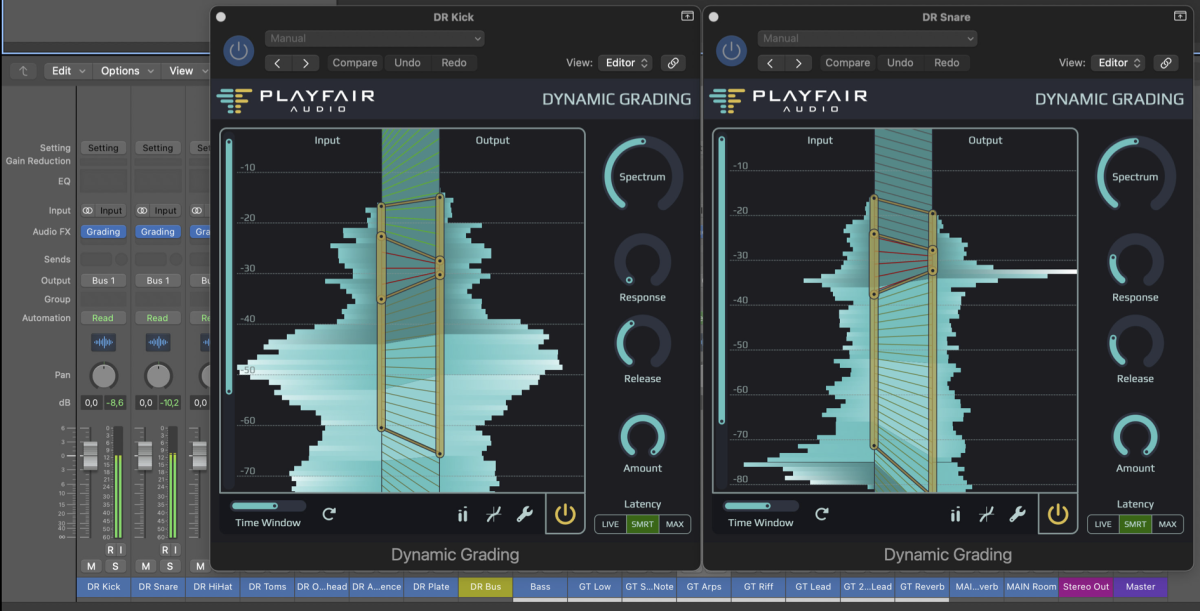Select LIVE latency mode in DR Kick
Screen dimensions: 1200x611
[610, 524]
